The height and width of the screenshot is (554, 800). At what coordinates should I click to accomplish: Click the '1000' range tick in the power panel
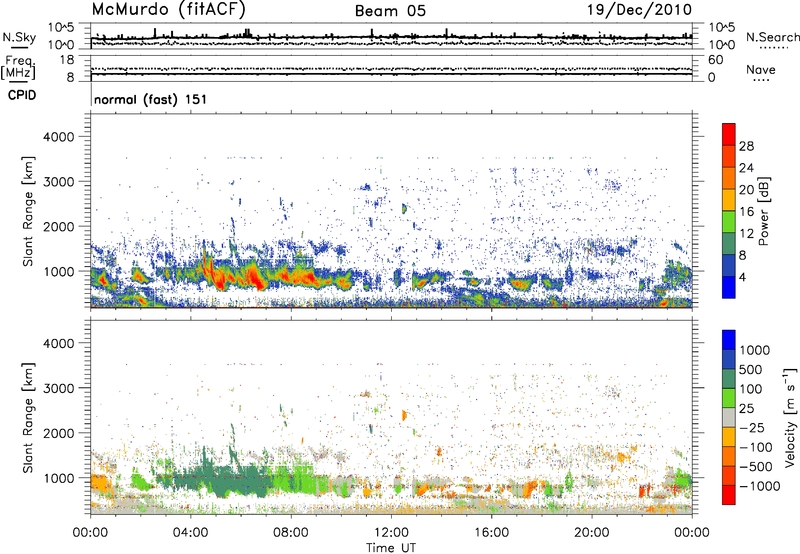pyautogui.click(x=58, y=271)
